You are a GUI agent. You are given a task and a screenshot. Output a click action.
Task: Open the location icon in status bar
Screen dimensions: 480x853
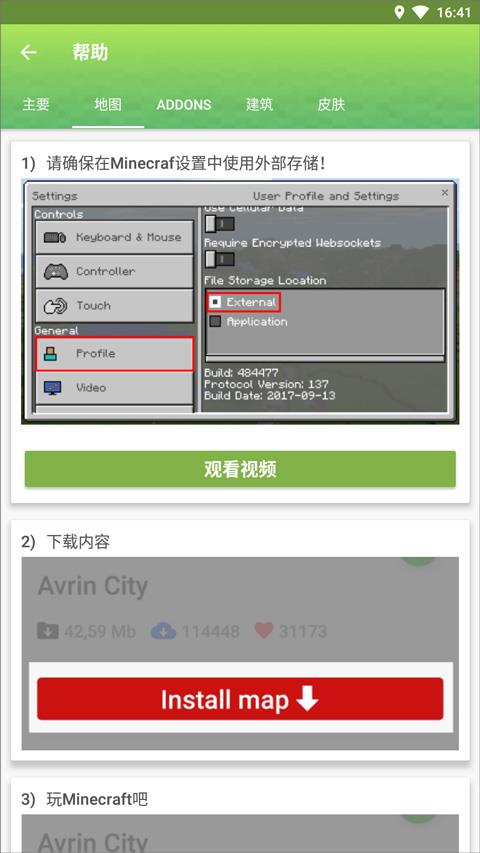coord(399,12)
